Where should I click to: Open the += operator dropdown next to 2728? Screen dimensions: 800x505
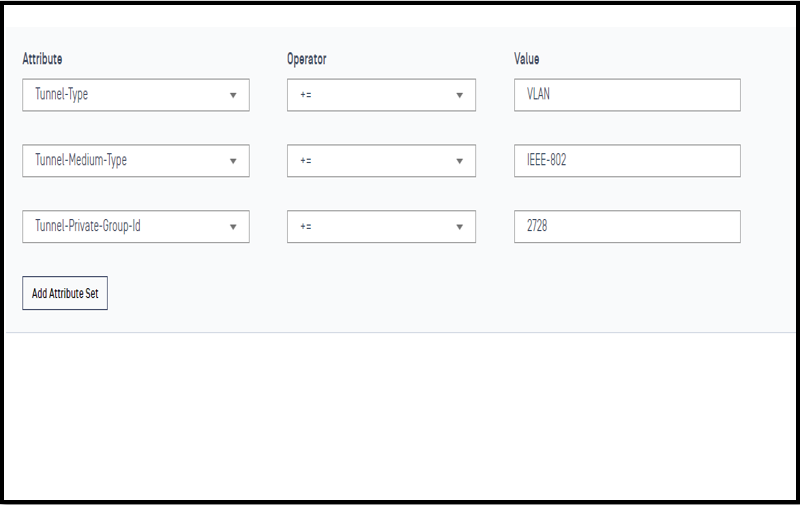(x=381, y=226)
